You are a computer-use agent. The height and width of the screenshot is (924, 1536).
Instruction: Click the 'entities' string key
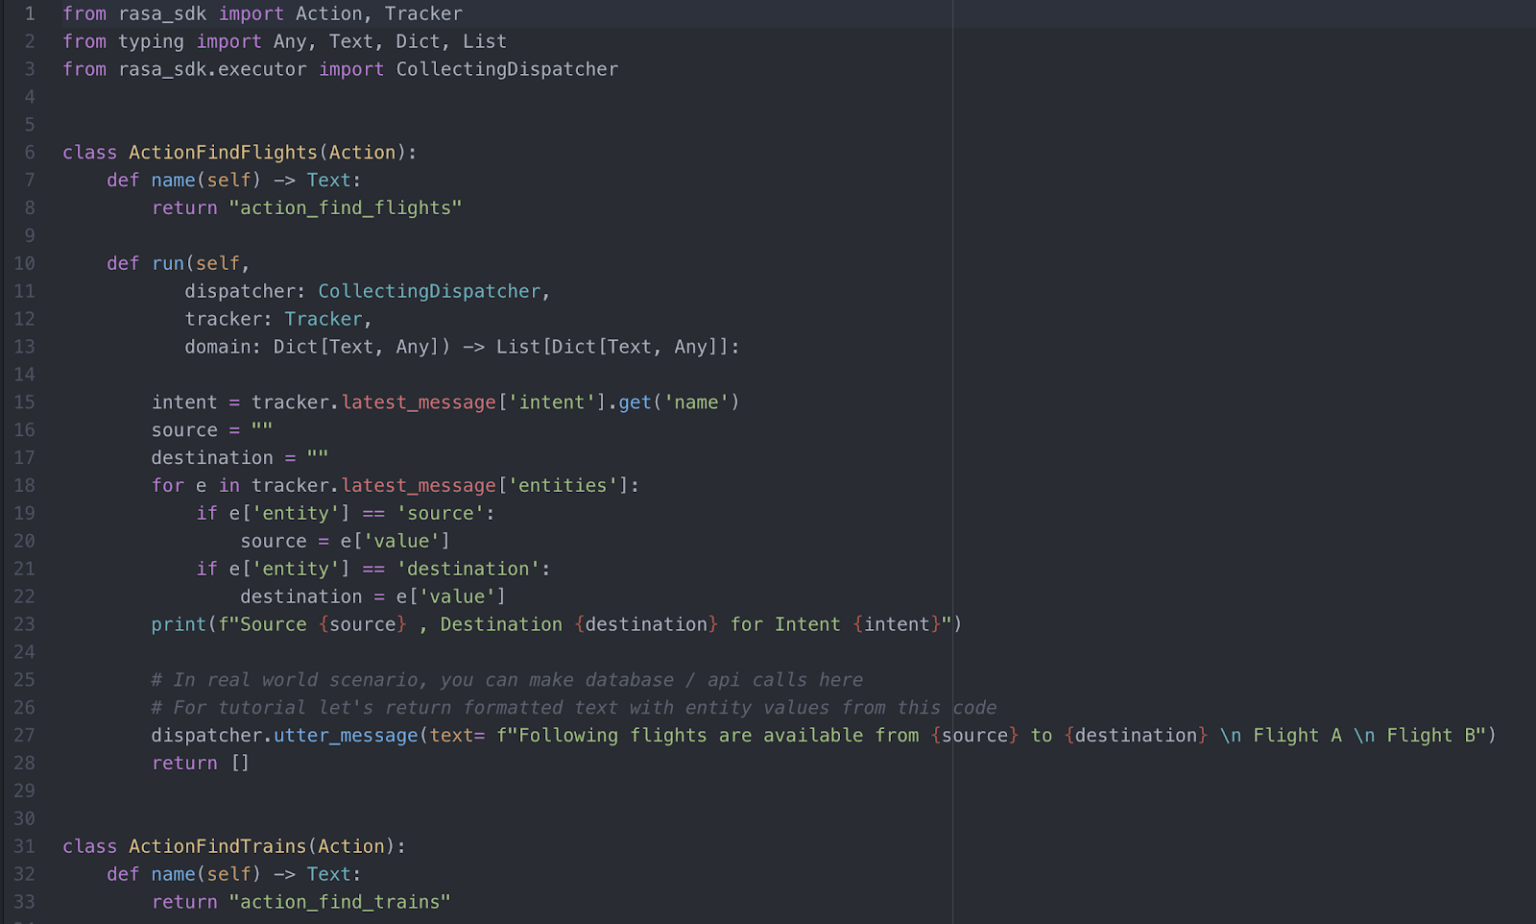[x=563, y=485]
